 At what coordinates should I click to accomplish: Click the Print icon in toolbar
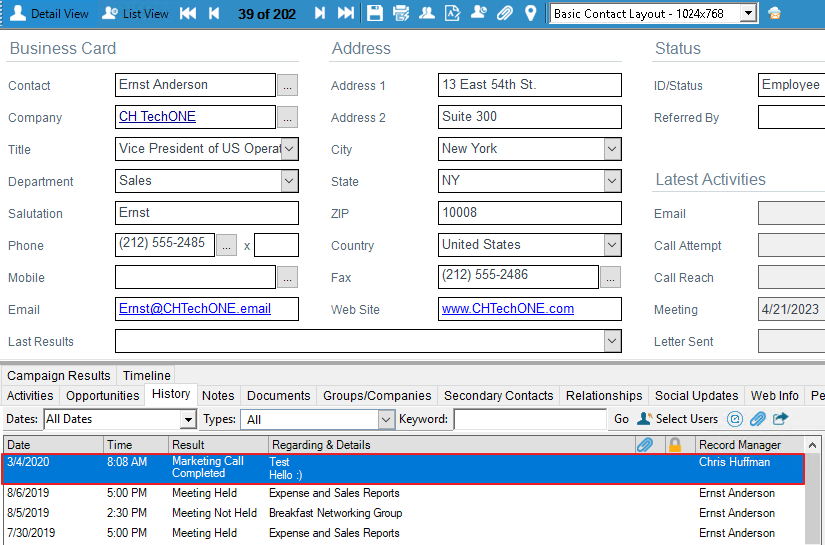click(400, 14)
